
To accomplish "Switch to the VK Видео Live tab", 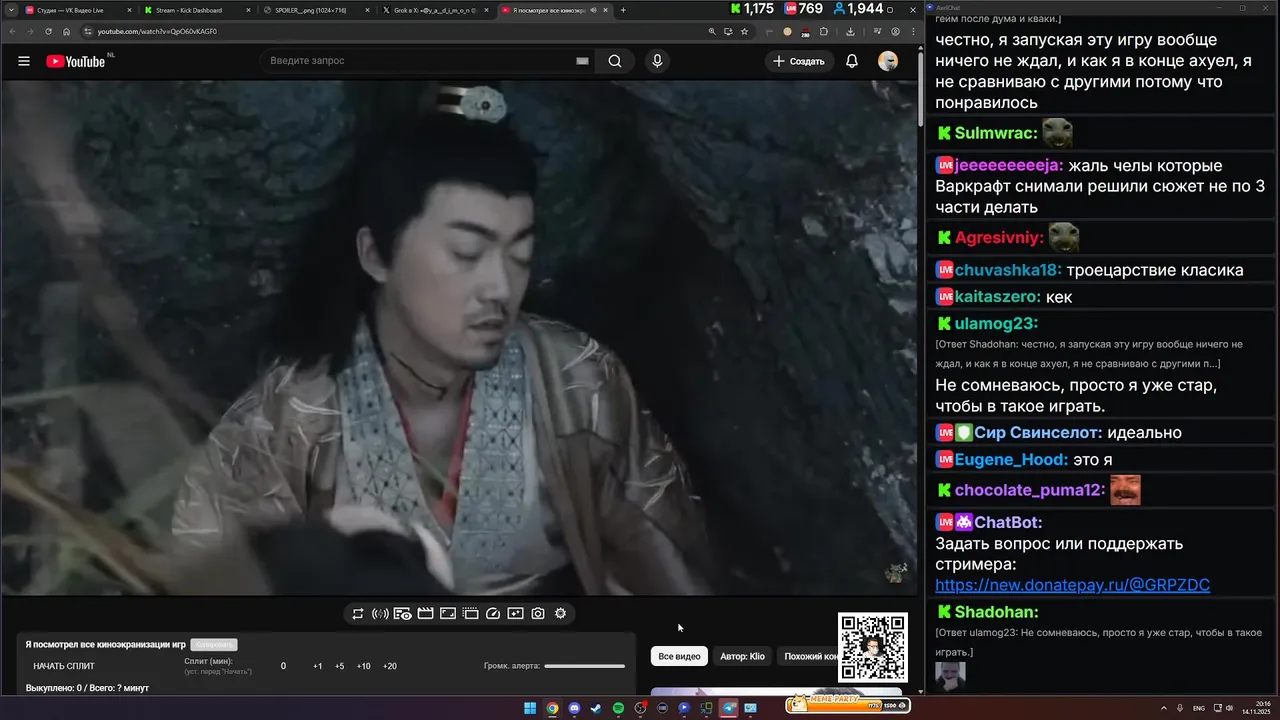I will tap(77, 10).
